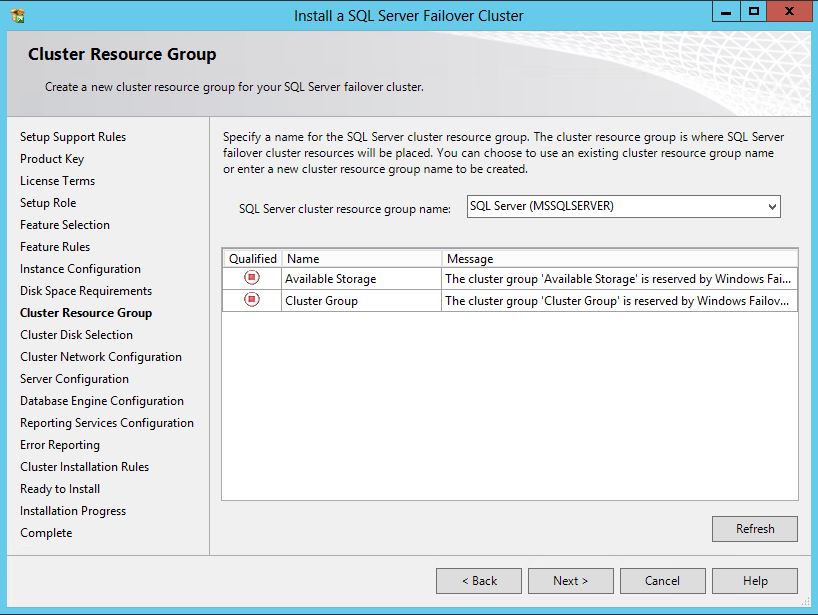
Task: Select Database Engine Configuration step
Action: (x=102, y=401)
